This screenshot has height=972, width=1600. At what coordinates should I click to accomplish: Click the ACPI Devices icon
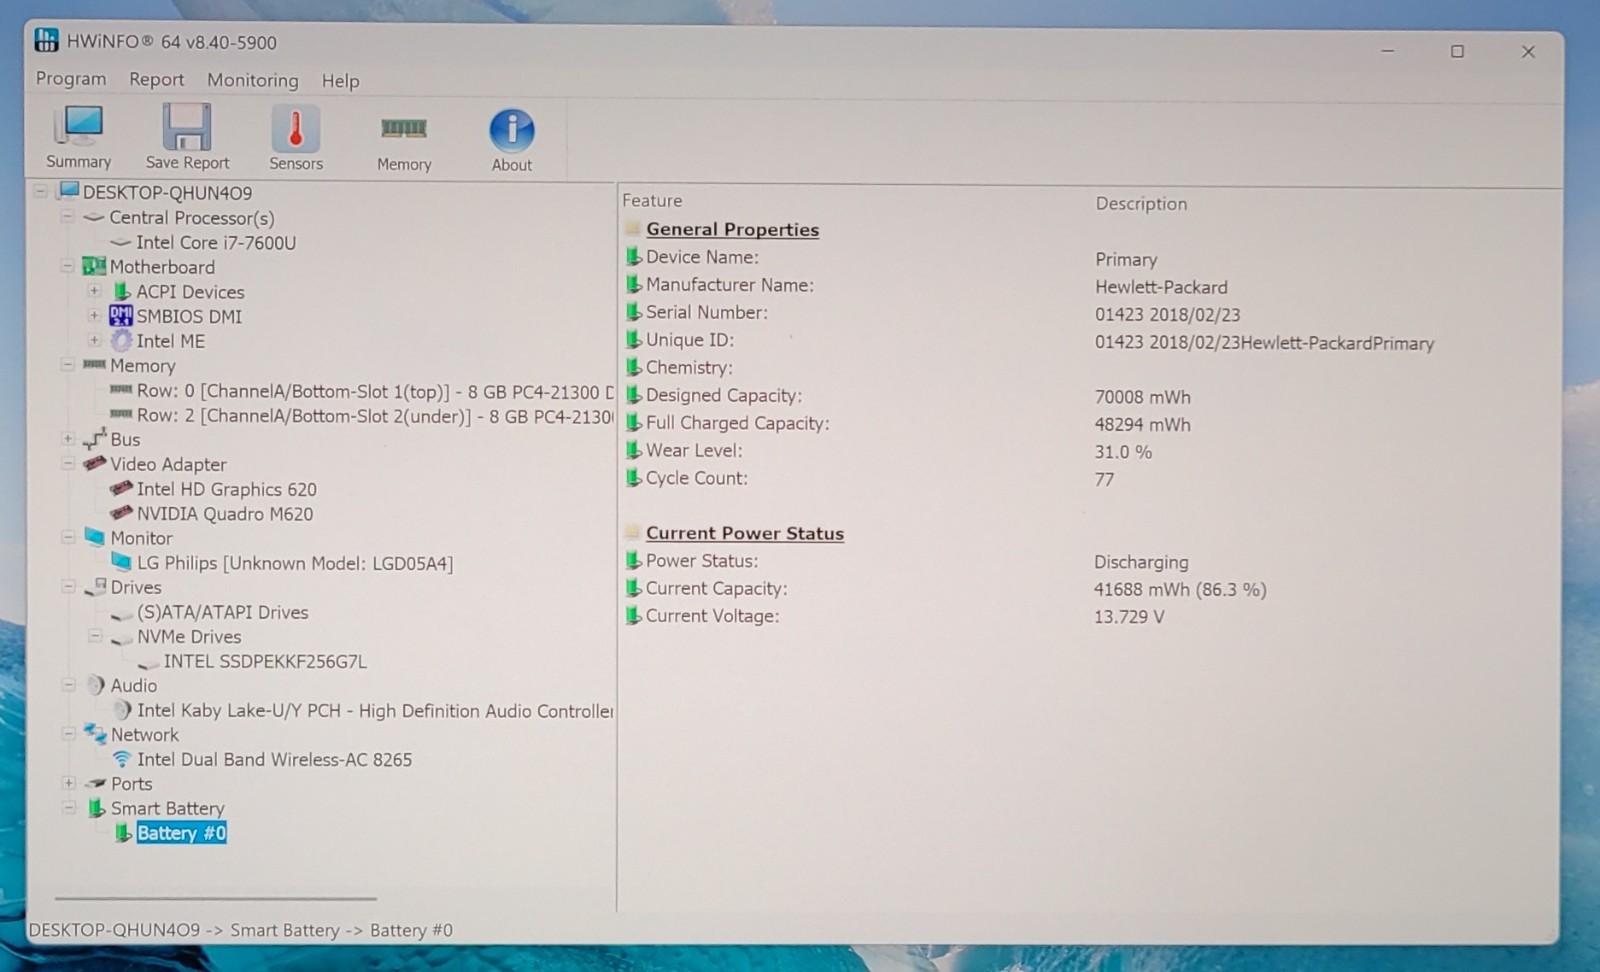click(x=121, y=291)
